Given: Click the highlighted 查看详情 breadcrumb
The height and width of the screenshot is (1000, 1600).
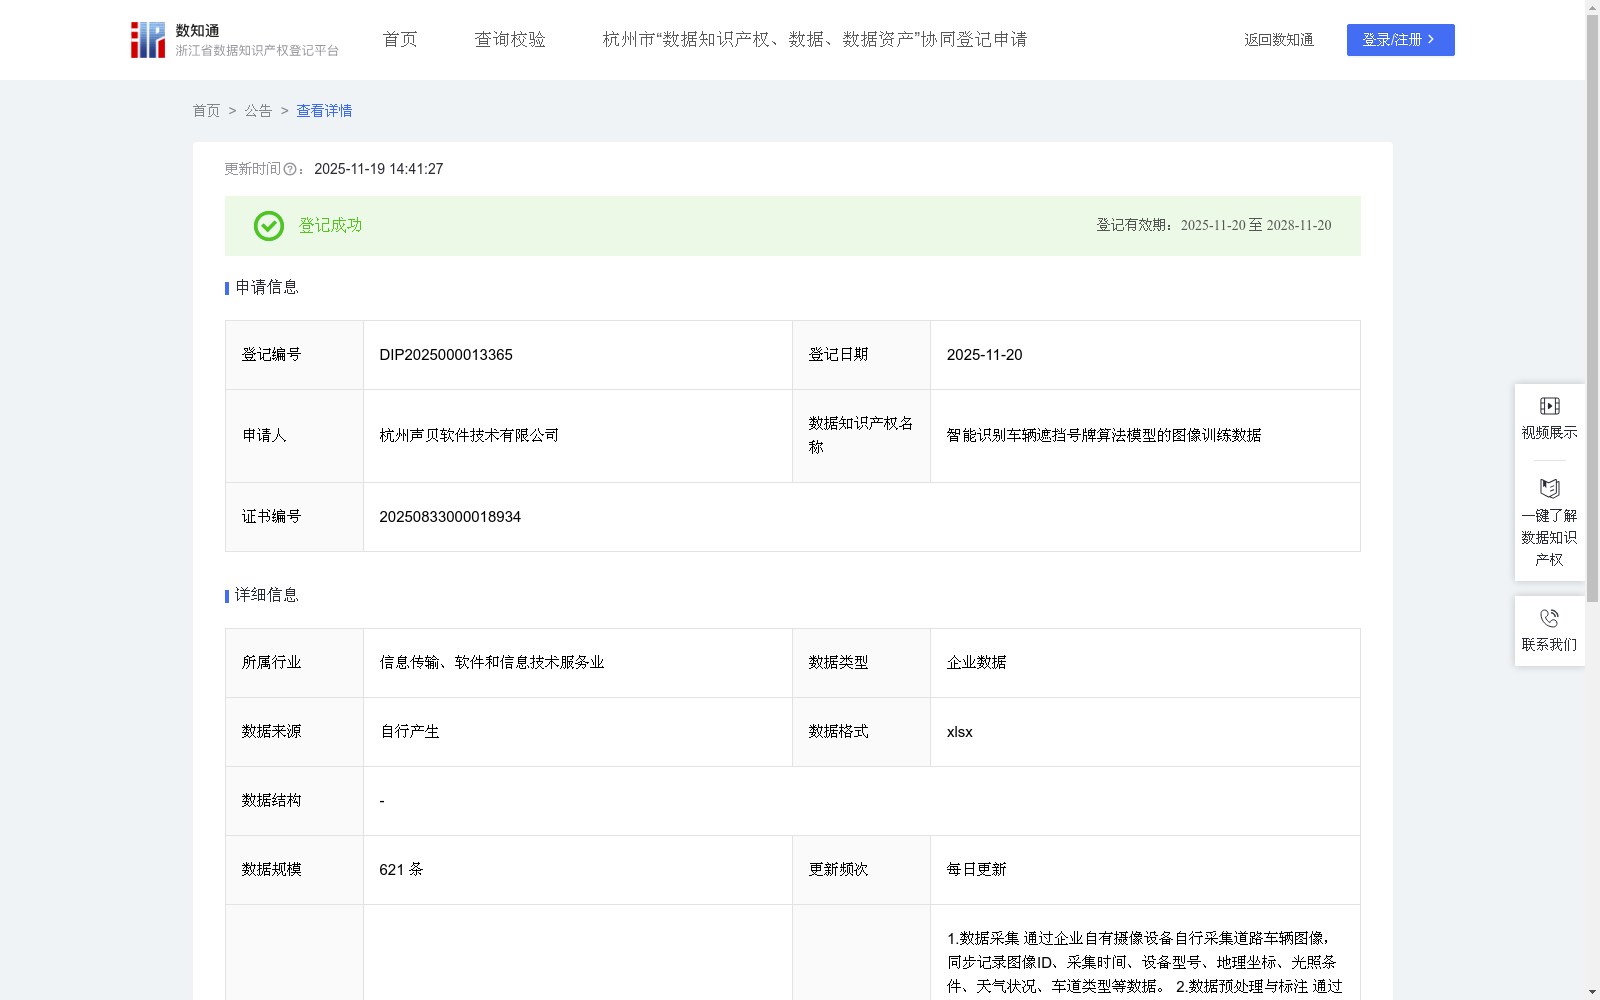Looking at the screenshot, I should pyautogui.click(x=323, y=111).
